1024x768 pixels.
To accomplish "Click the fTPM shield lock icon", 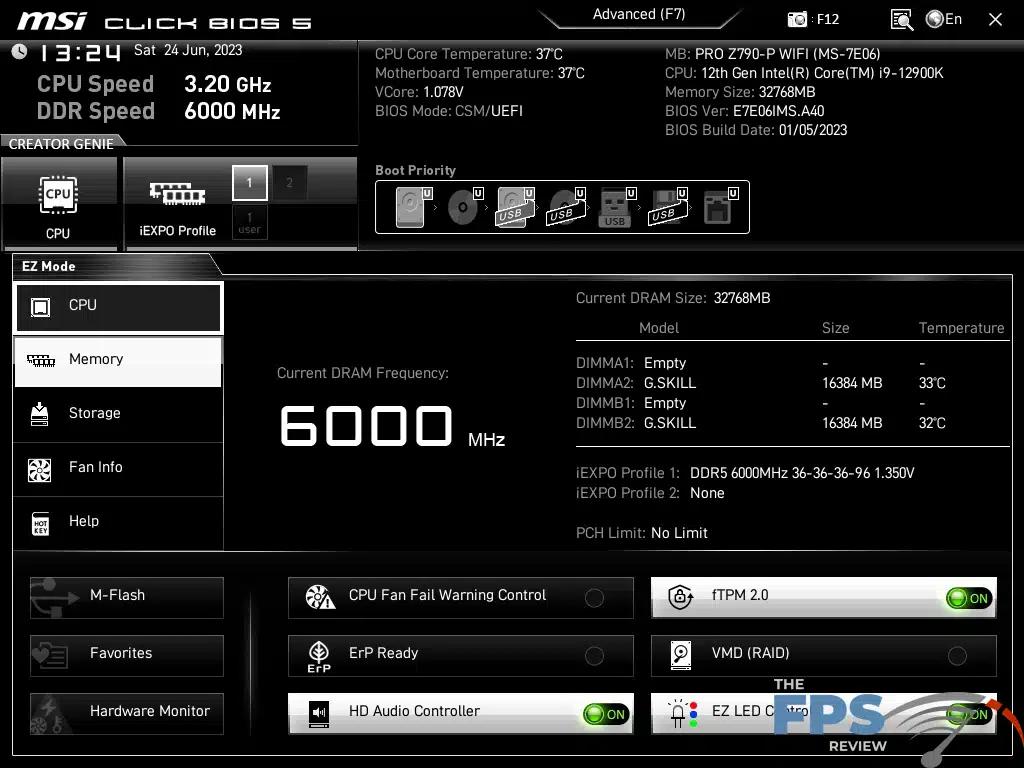I will [x=680, y=596].
